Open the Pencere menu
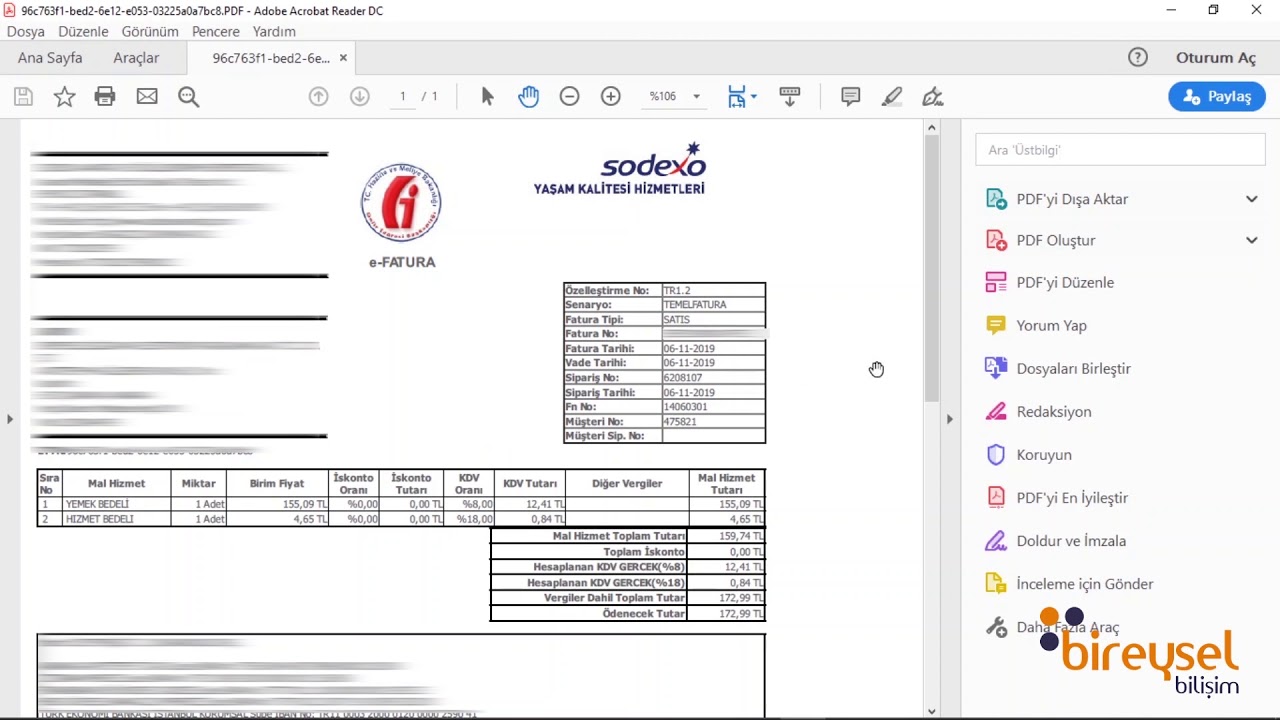 pos(216,31)
